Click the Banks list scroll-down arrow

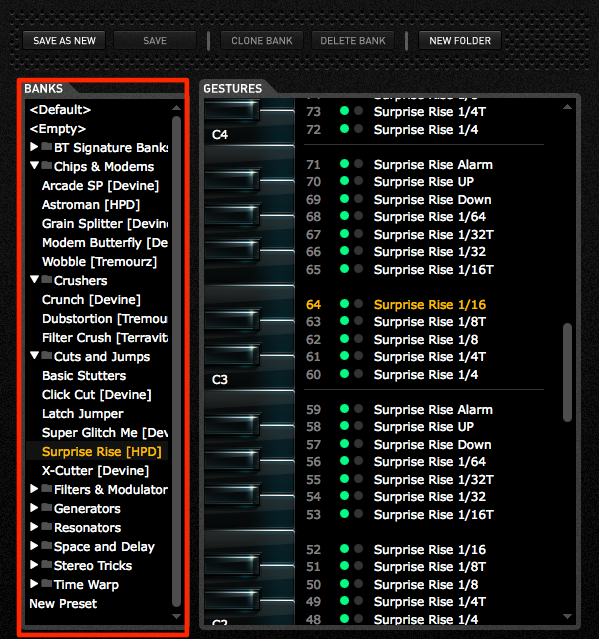click(176, 616)
